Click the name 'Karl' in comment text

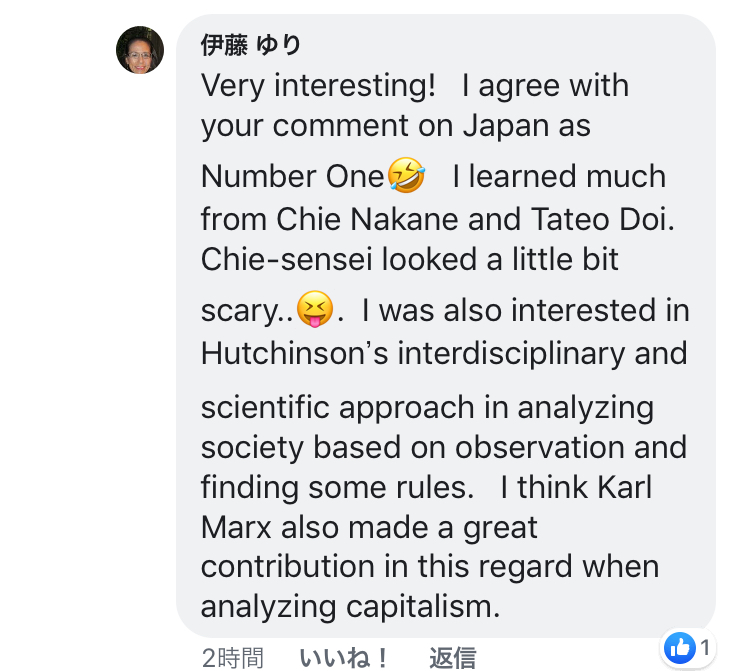pos(625,488)
